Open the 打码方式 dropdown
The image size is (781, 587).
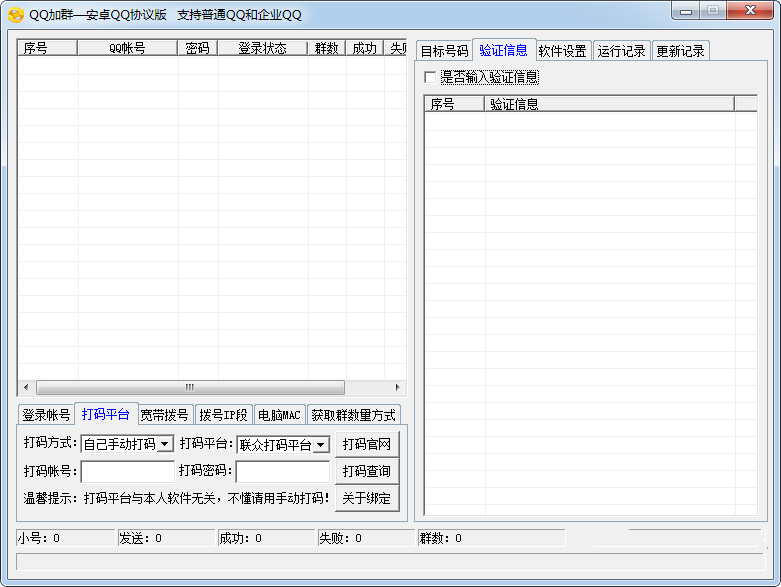(x=165, y=444)
